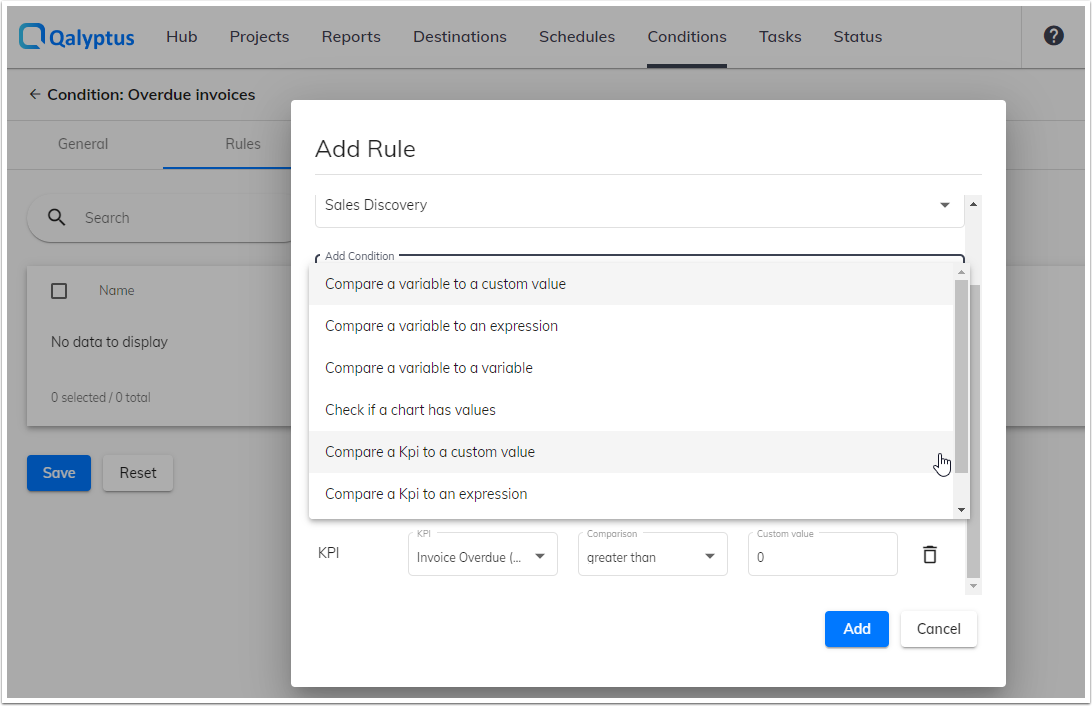Go back using the arrow beside Condition title
The width and height of the screenshot is (1092, 706).
pyautogui.click(x=34, y=95)
